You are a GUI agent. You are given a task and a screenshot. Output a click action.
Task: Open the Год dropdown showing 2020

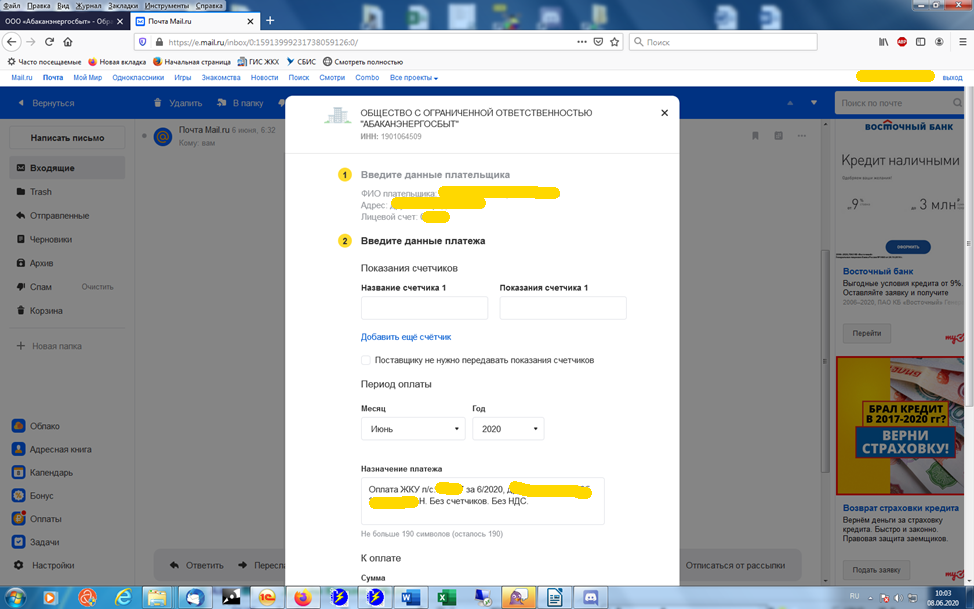[x=508, y=429]
